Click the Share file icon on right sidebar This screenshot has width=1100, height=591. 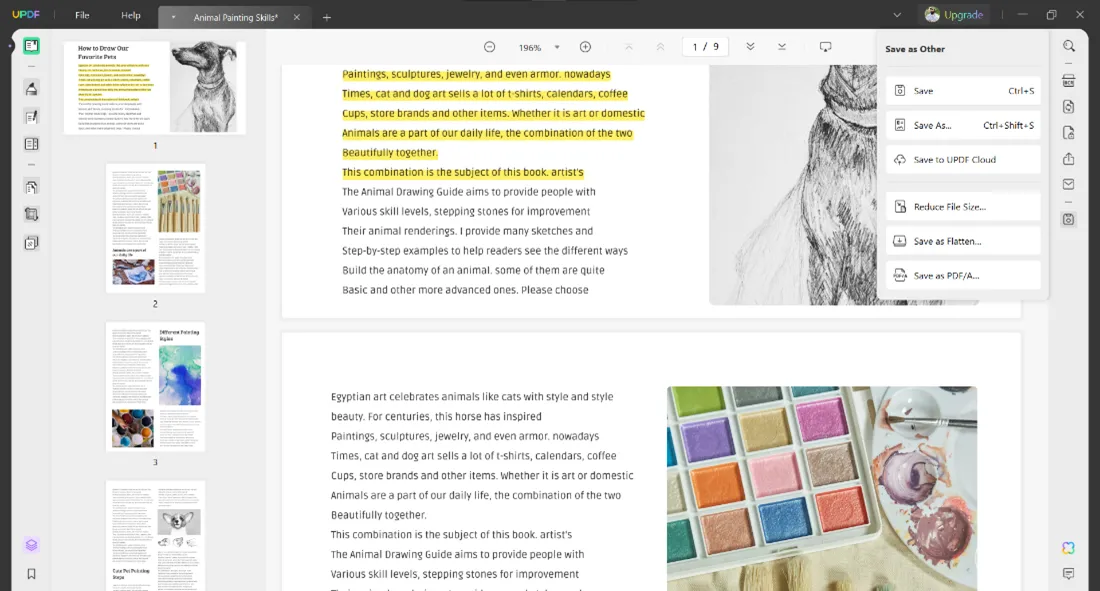point(1068,159)
